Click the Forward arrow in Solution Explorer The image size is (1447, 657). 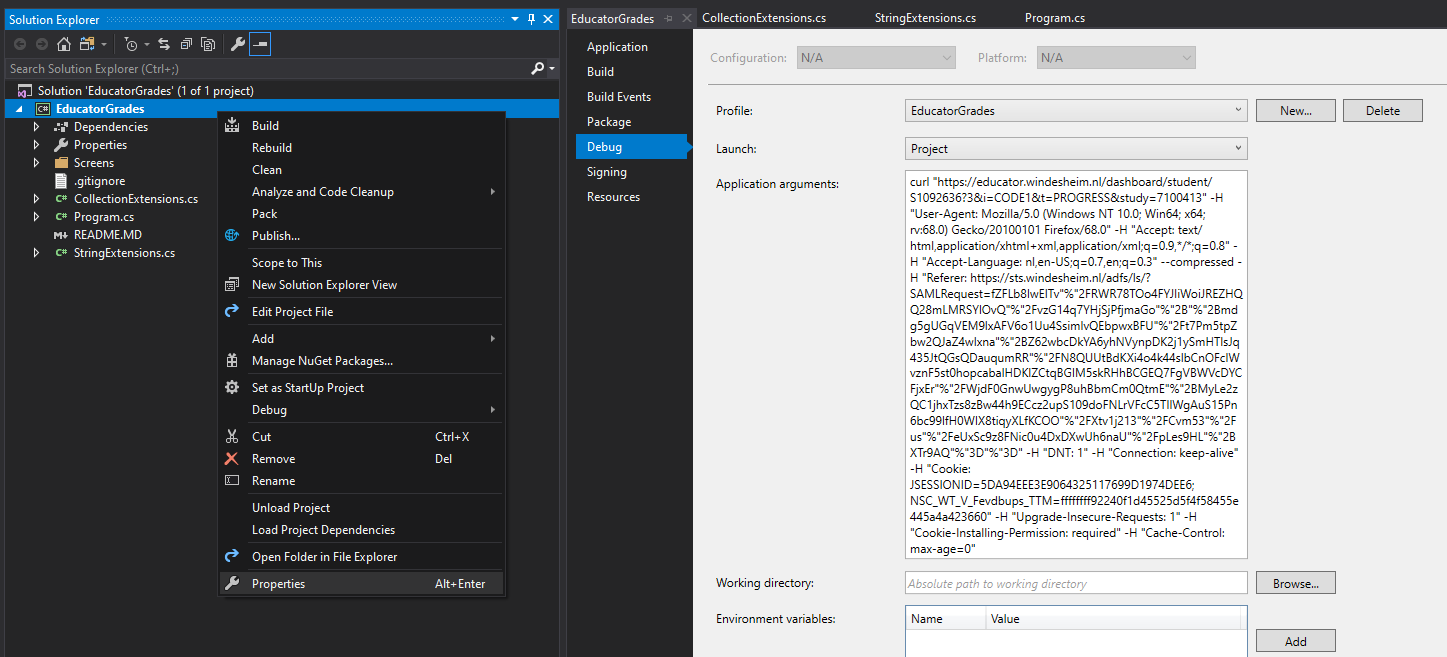42,44
